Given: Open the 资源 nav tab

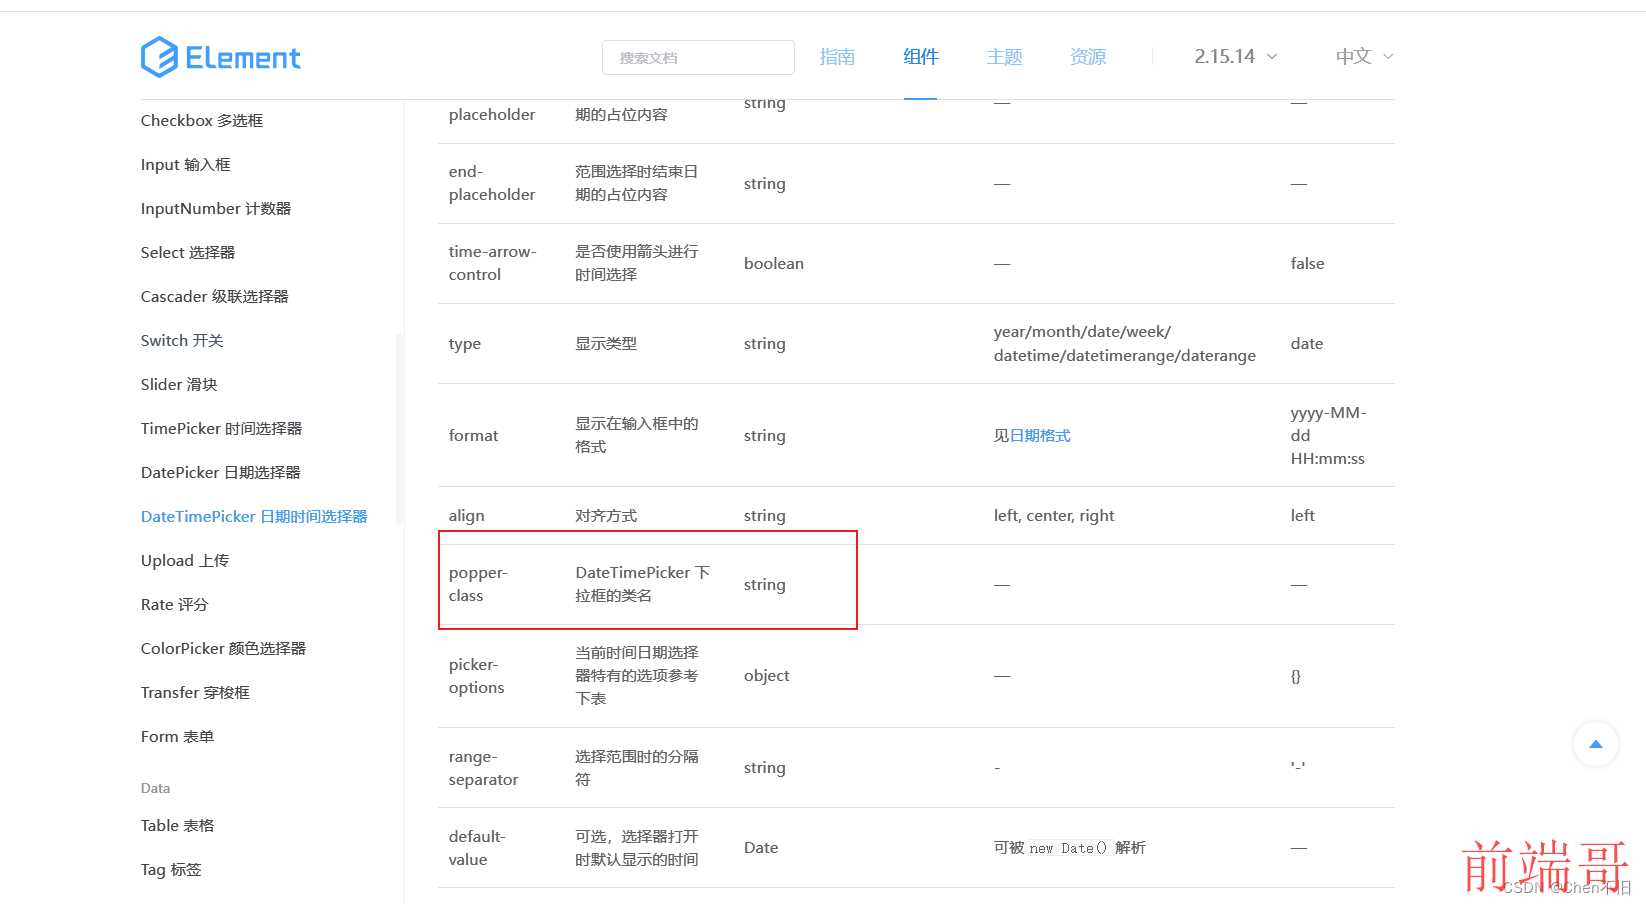Looking at the screenshot, I should [x=1088, y=57].
